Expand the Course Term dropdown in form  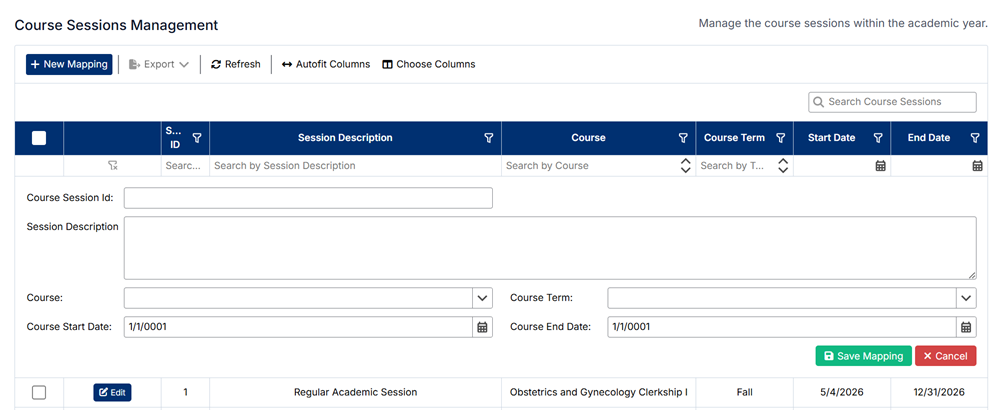[x=966, y=298]
